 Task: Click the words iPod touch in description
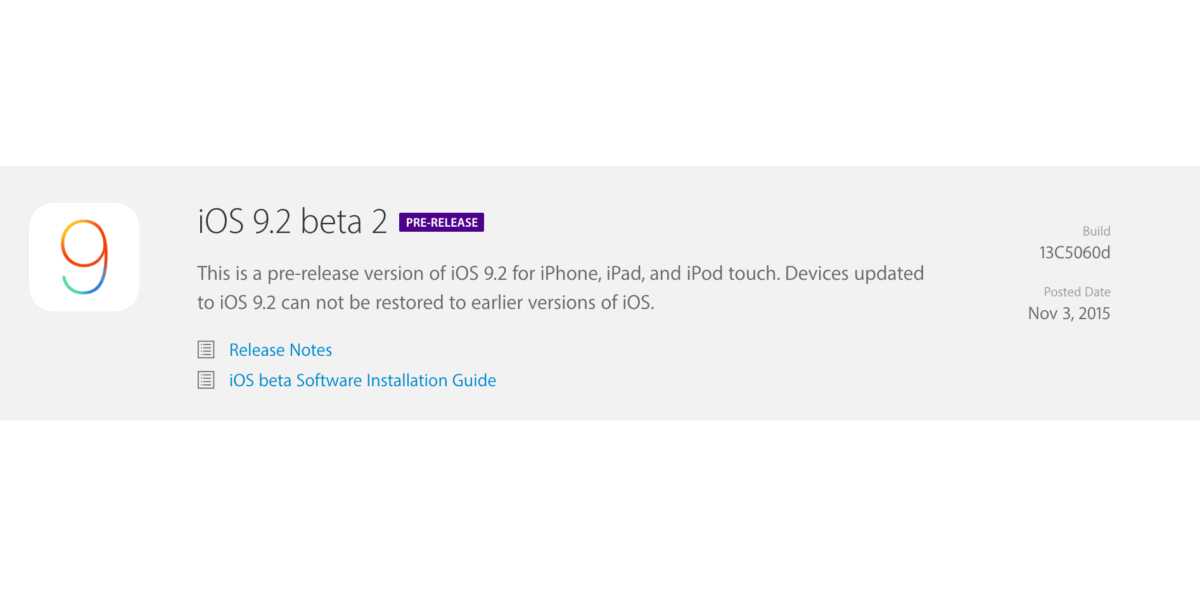point(730,273)
